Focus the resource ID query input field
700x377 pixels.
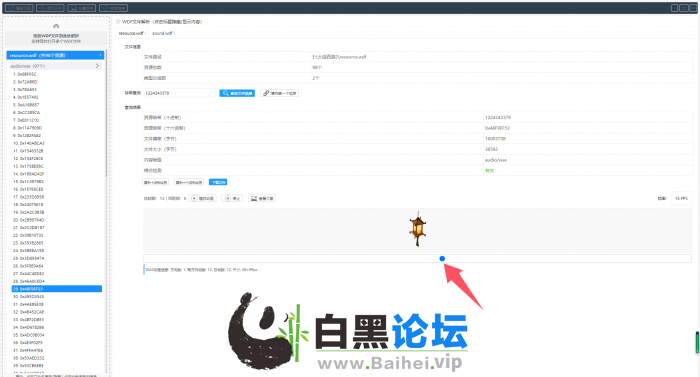179,93
